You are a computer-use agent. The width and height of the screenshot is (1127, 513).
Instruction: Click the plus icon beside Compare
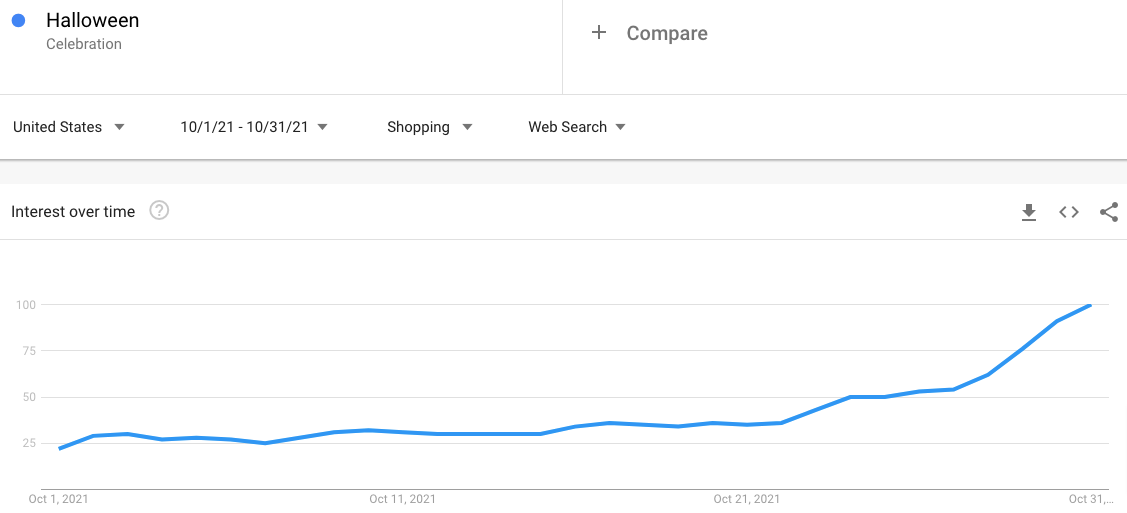click(599, 32)
